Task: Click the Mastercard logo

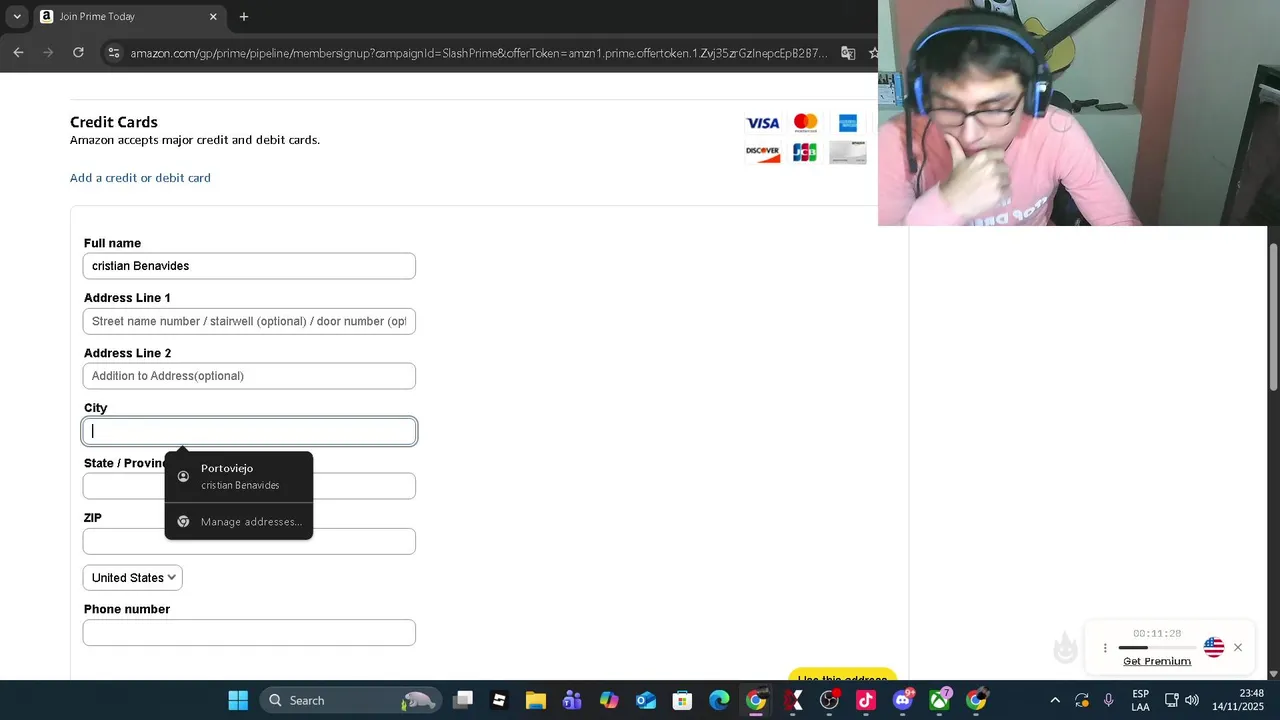Action: [805, 123]
